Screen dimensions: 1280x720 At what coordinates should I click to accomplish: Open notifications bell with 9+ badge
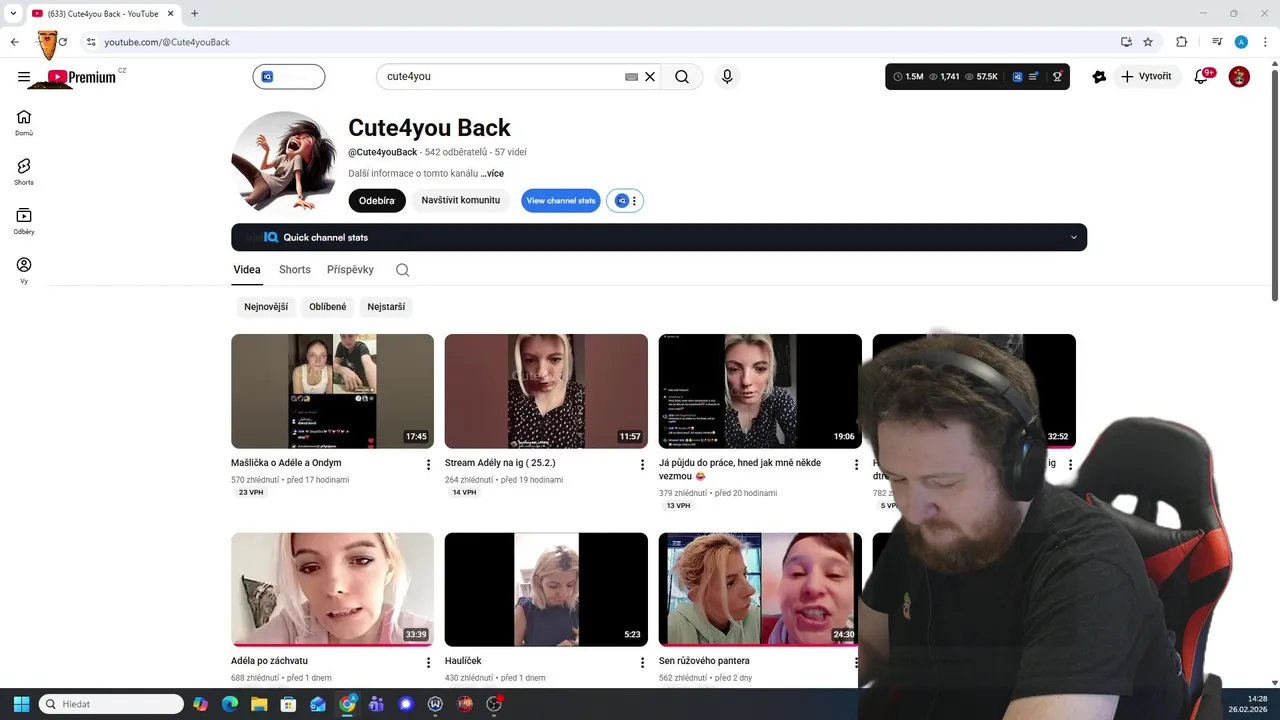[1203, 76]
